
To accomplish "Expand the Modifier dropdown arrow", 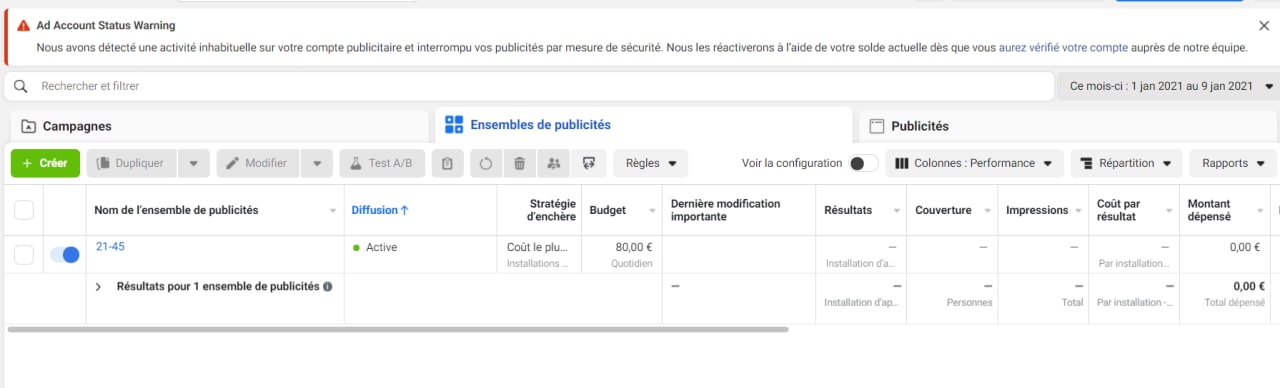I will point(316,163).
